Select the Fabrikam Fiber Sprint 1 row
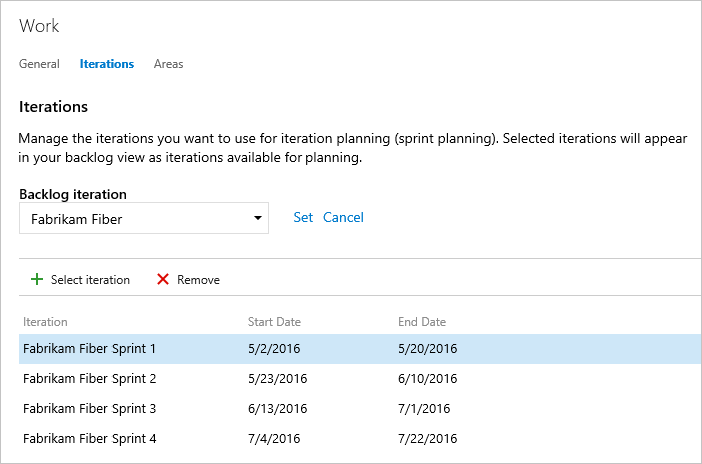 pos(360,348)
